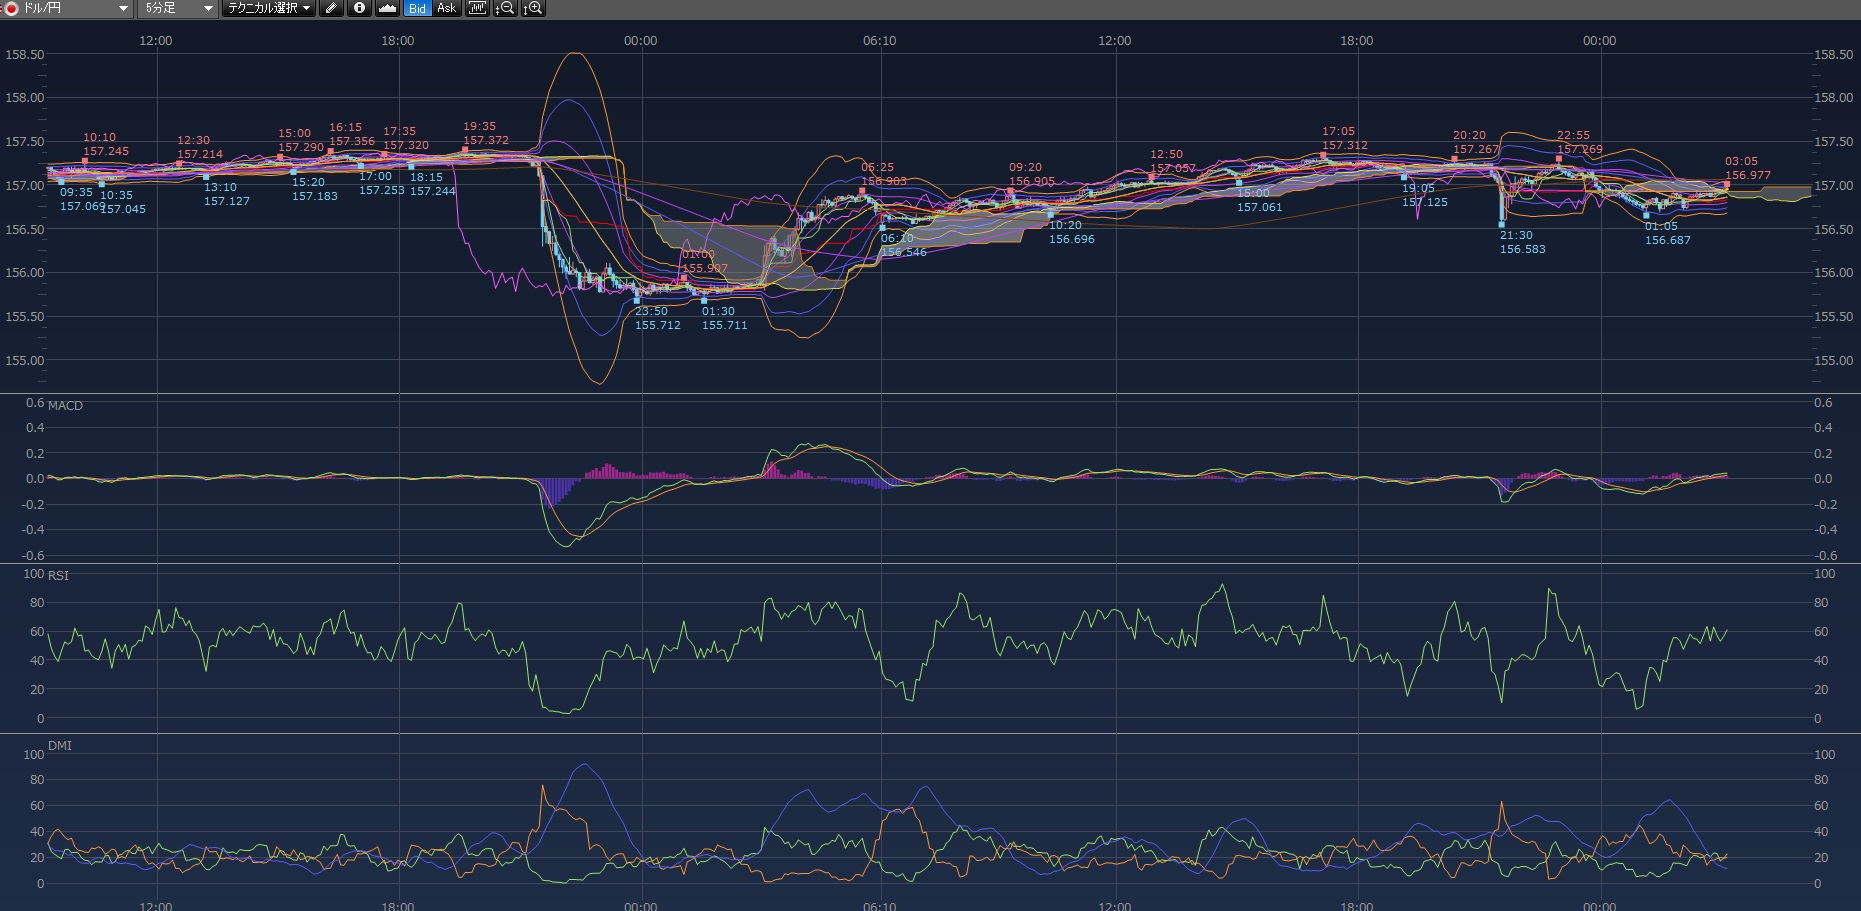1861x911 pixels.
Task: Click the 03:05 latest price marker 156.977
Action: [1727, 184]
